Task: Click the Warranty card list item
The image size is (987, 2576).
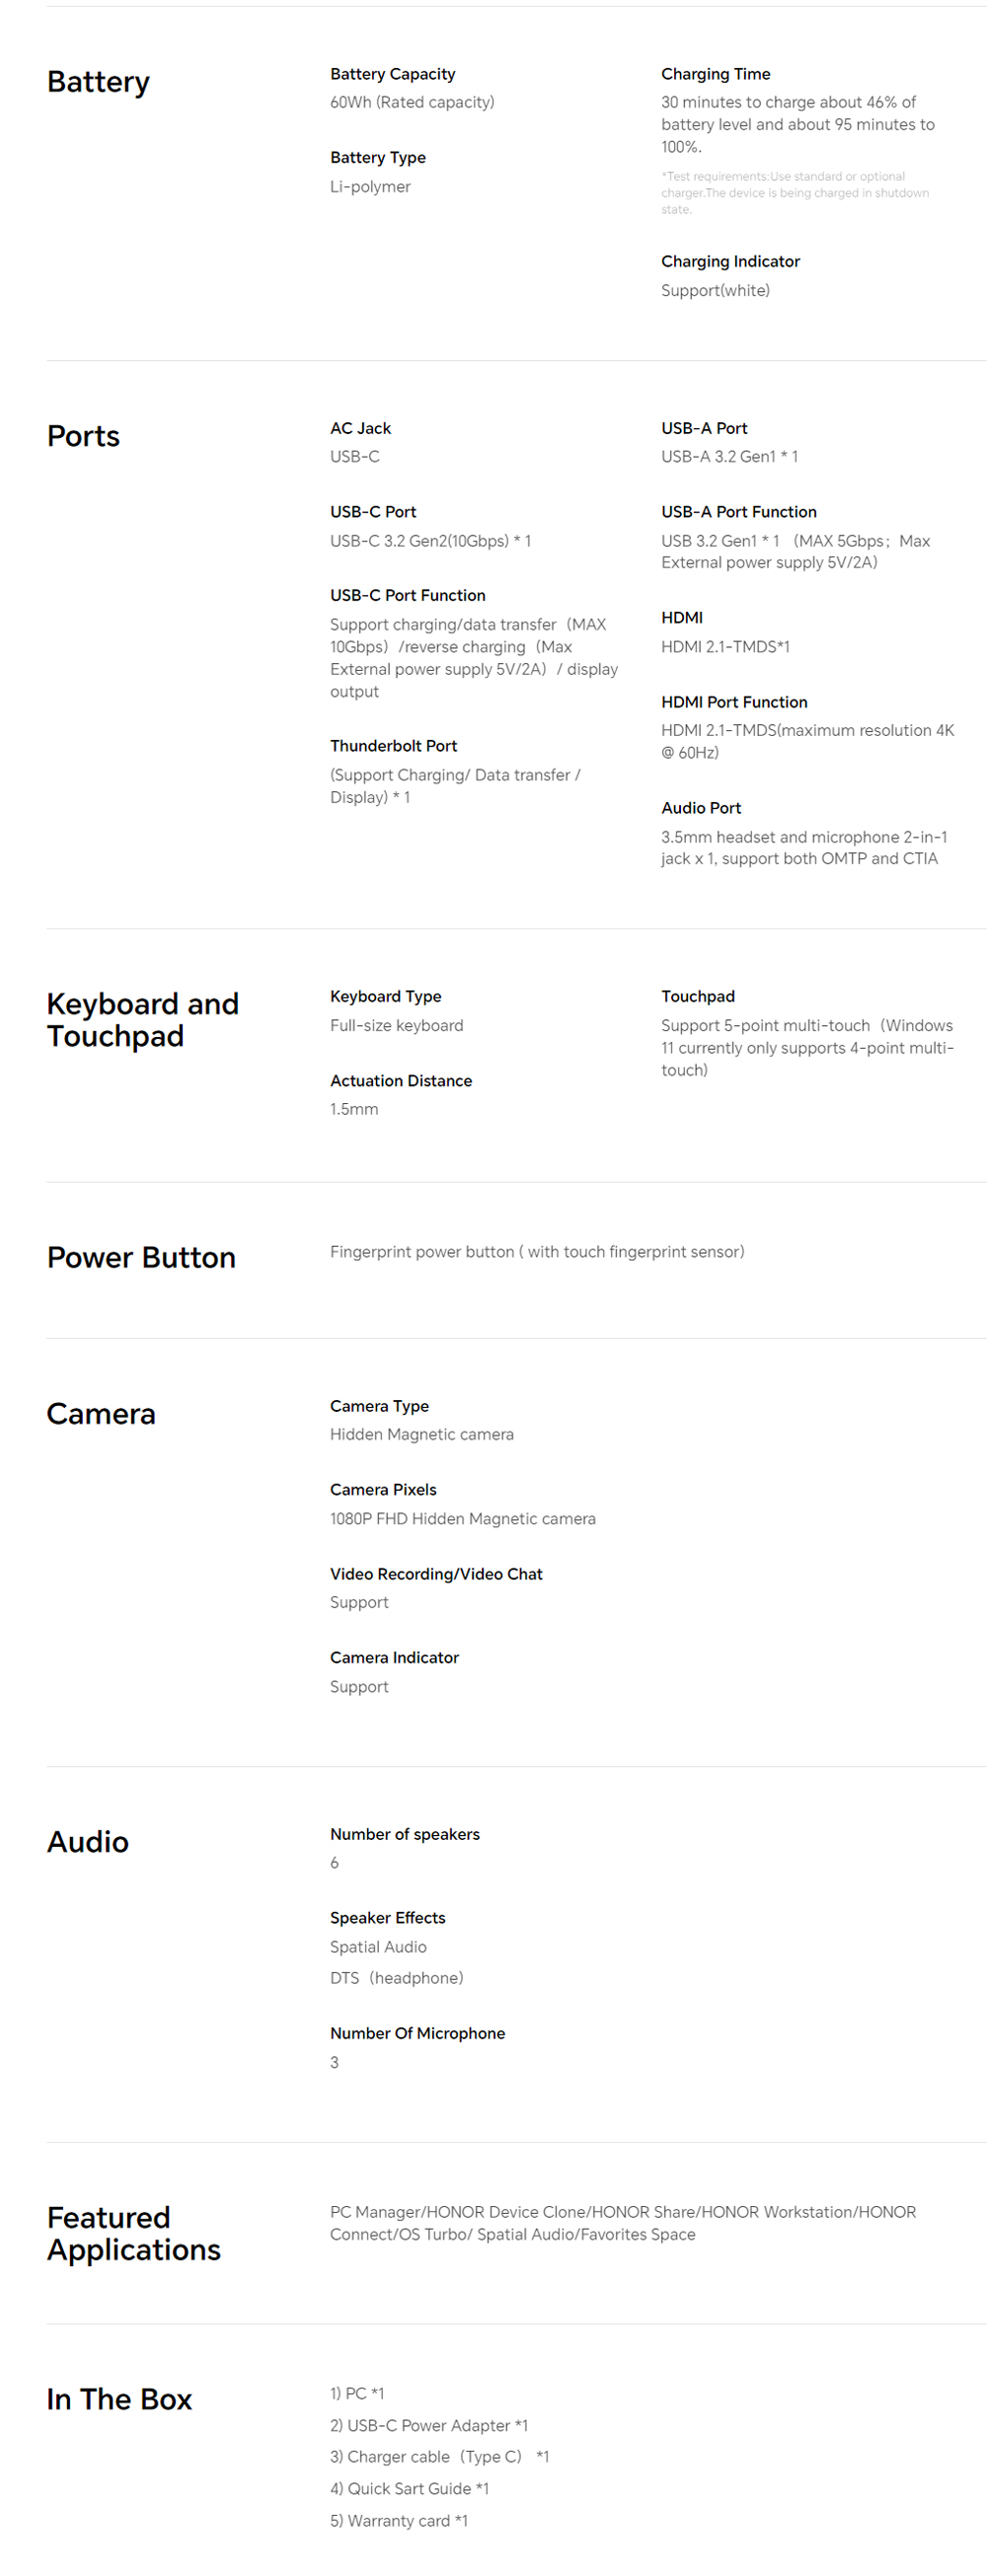Action: 399,2520
